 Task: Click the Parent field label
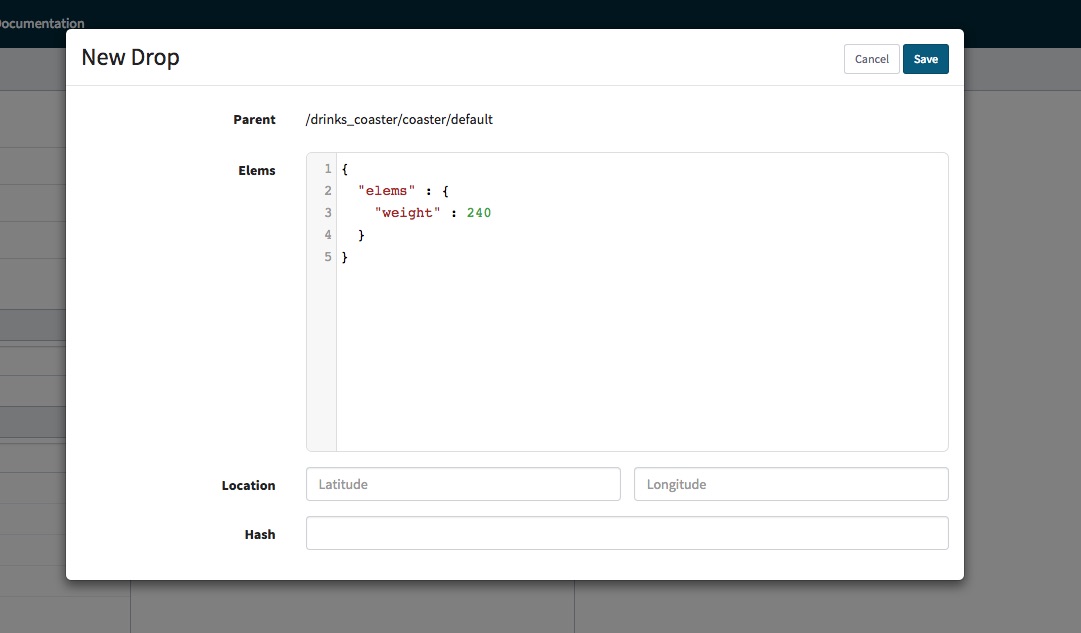(x=254, y=119)
